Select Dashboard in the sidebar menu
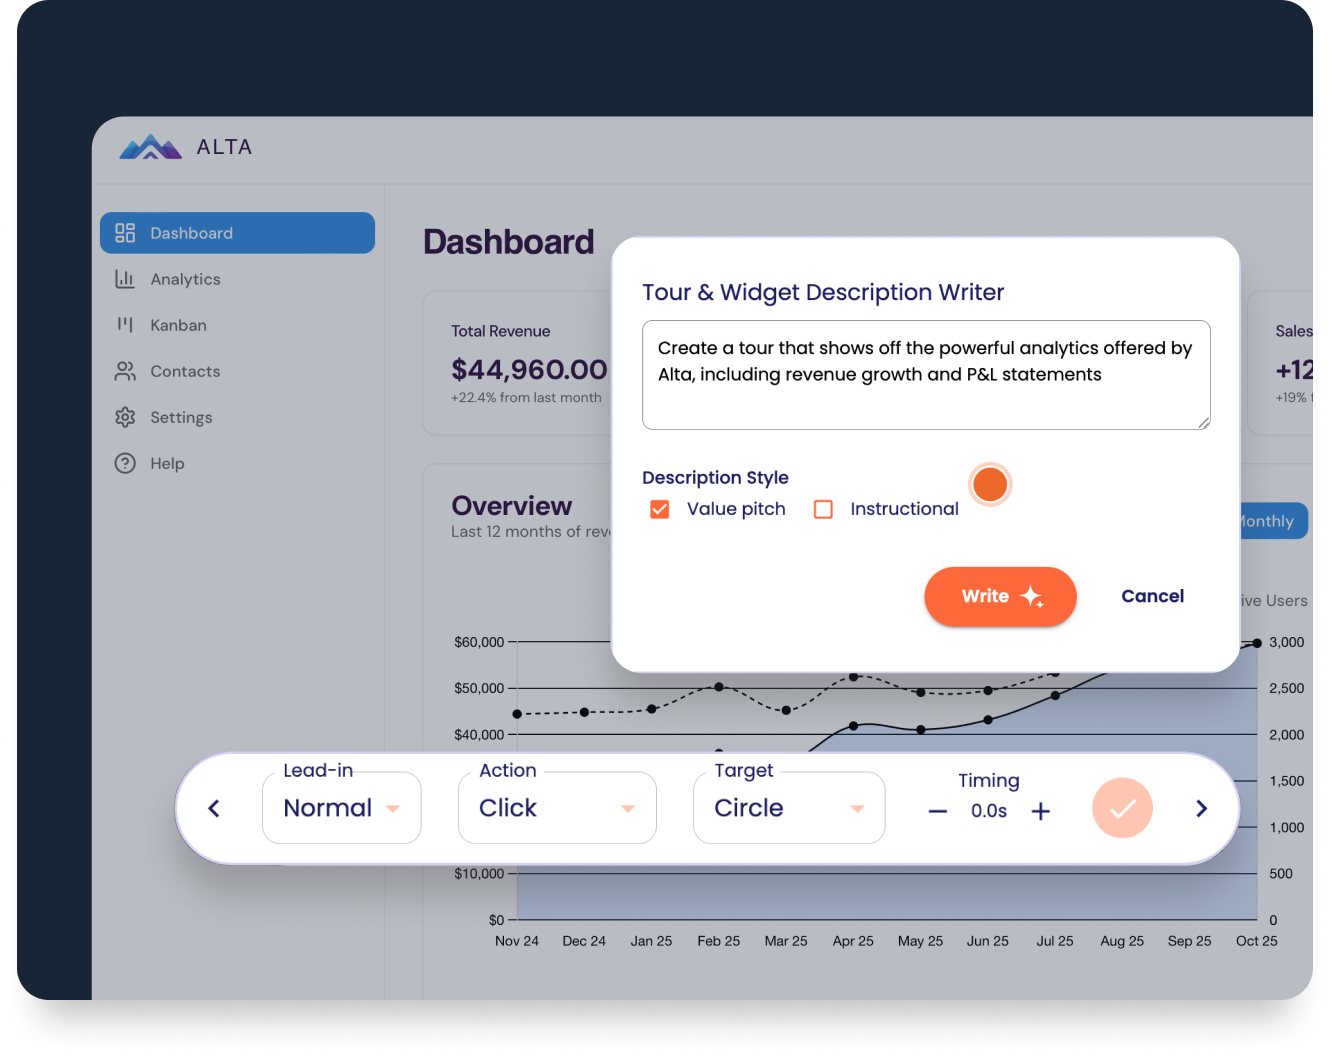Image resolution: width=1329 pixels, height=1056 pixels. click(x=237, y=233)
